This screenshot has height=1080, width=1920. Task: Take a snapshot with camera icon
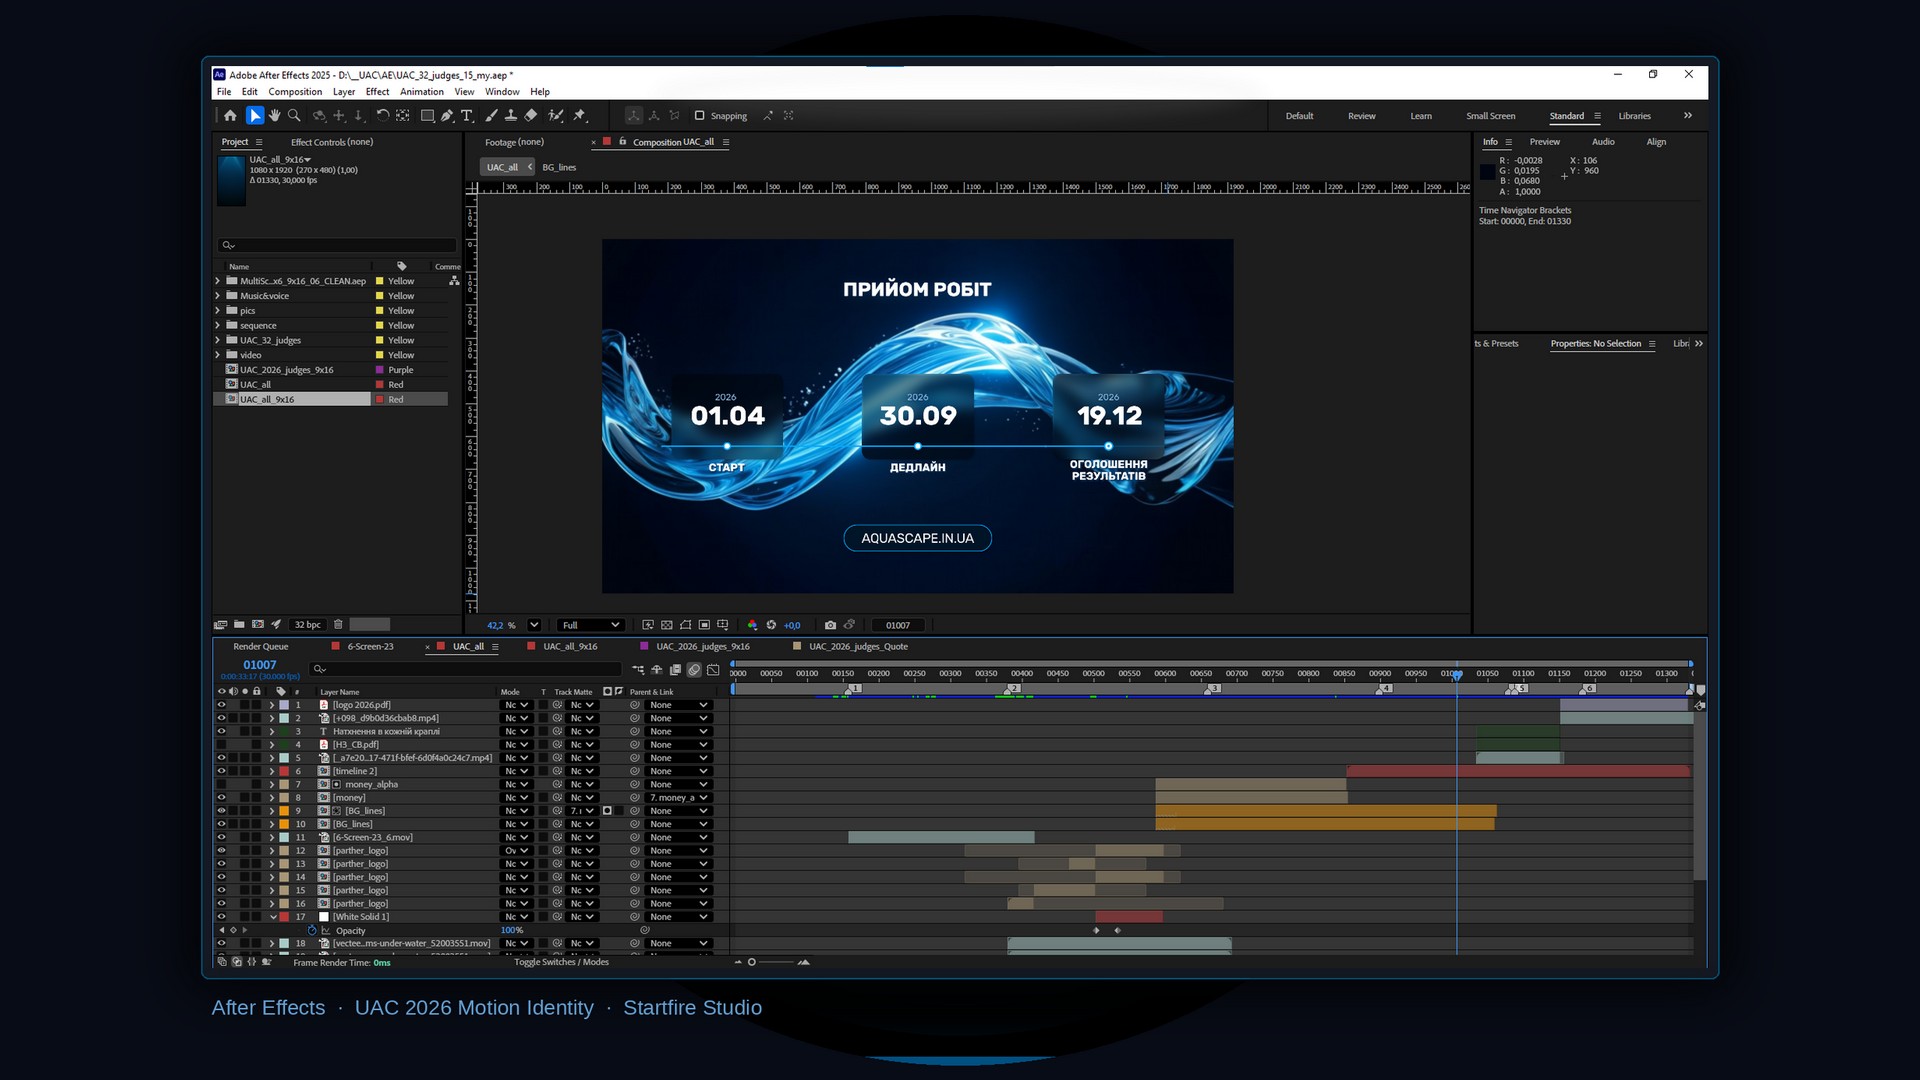click(830, 625)
